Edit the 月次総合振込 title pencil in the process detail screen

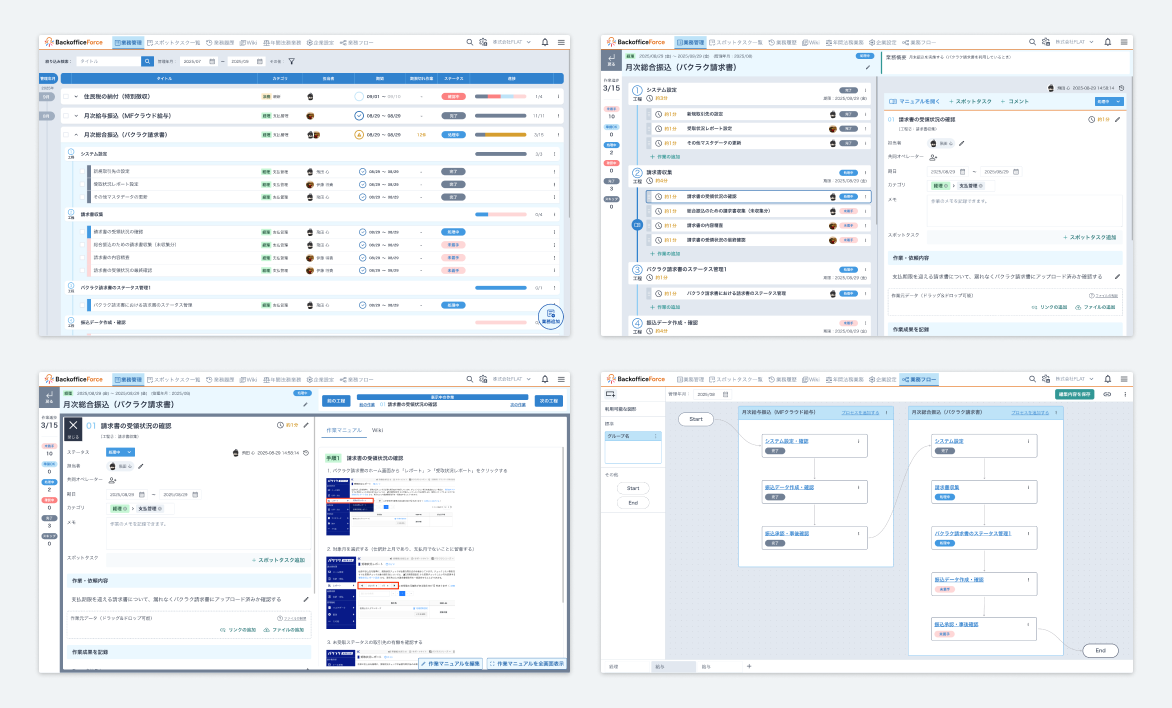[x=868, y=68]
